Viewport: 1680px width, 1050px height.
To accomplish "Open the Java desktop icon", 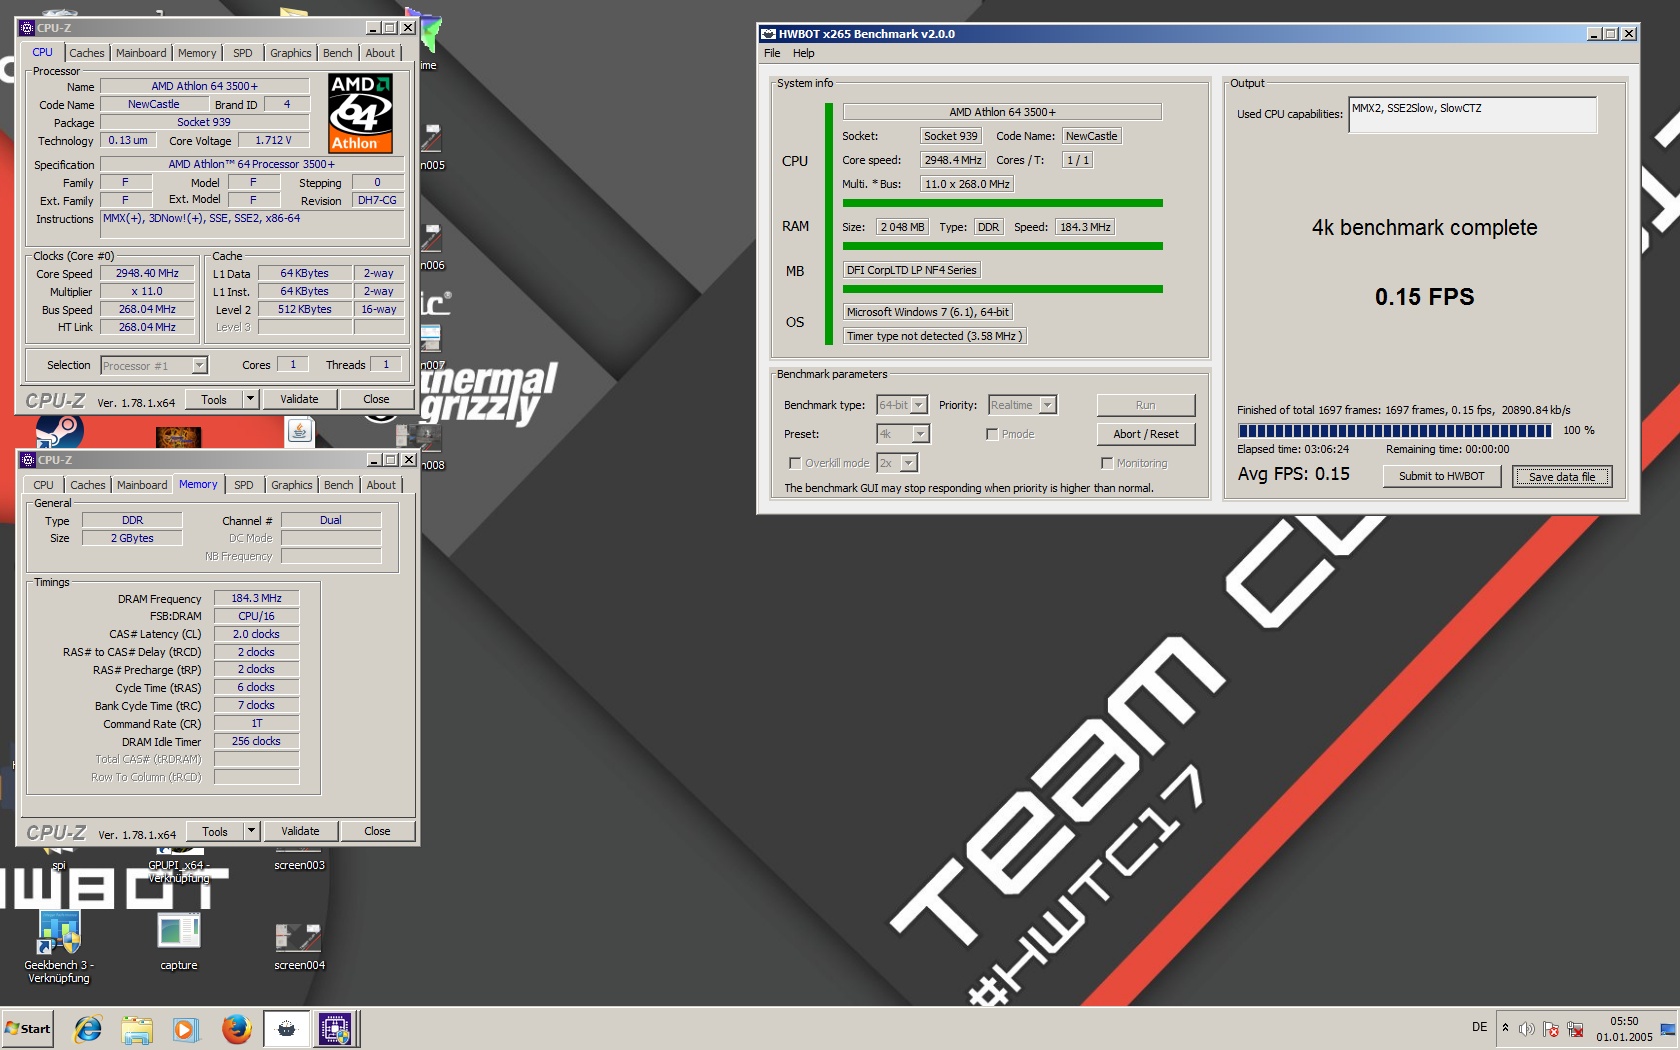I will coord(299,431).
